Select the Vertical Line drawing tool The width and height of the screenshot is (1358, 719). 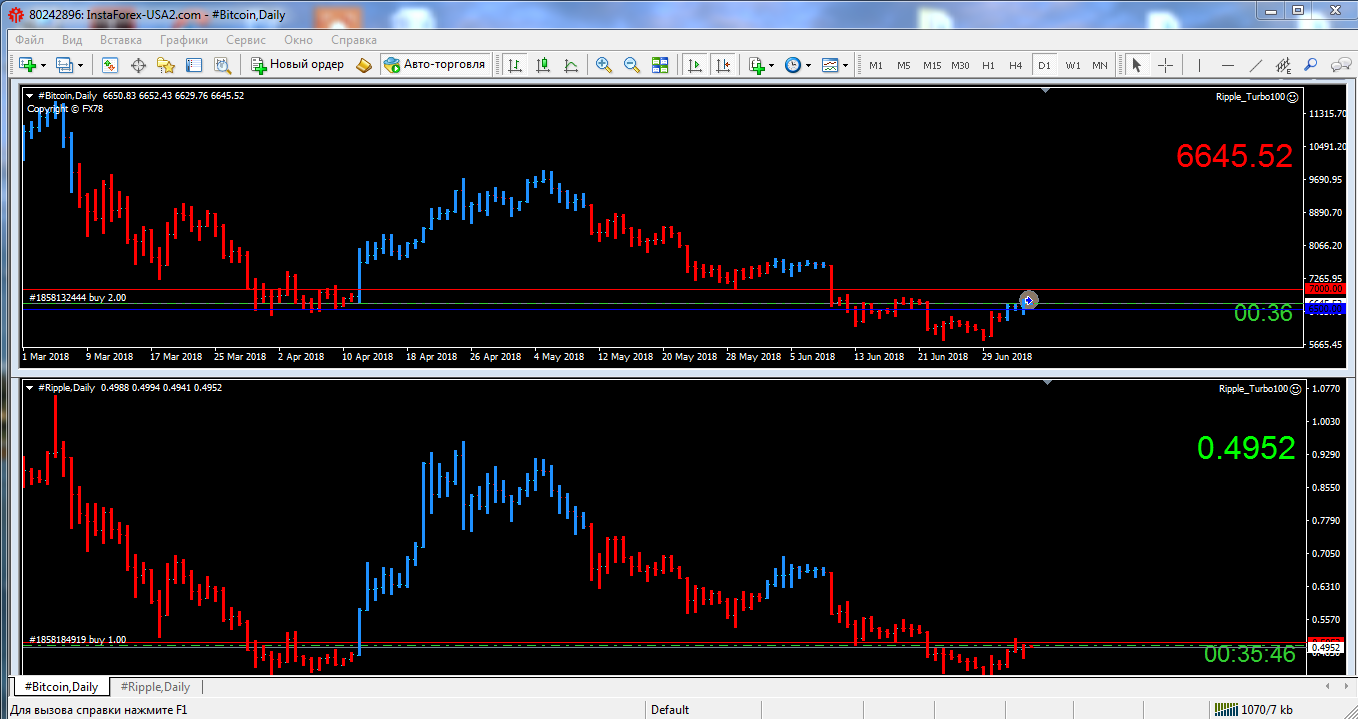point(1199,65)
